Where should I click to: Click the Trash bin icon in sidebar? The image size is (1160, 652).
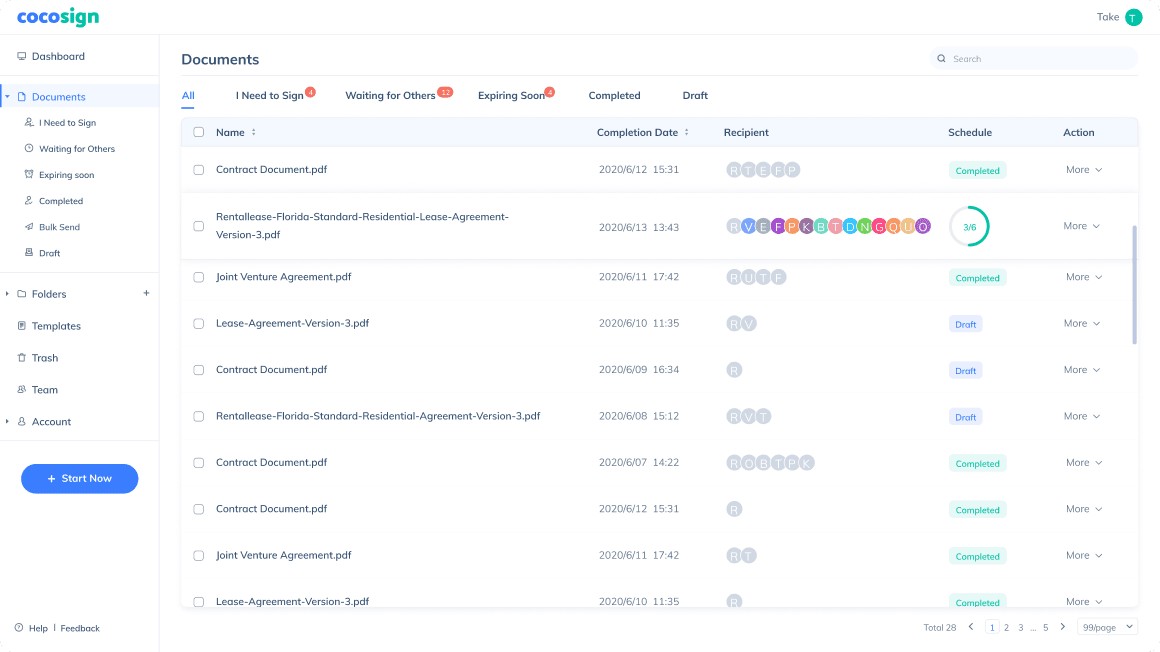(22, 358)
